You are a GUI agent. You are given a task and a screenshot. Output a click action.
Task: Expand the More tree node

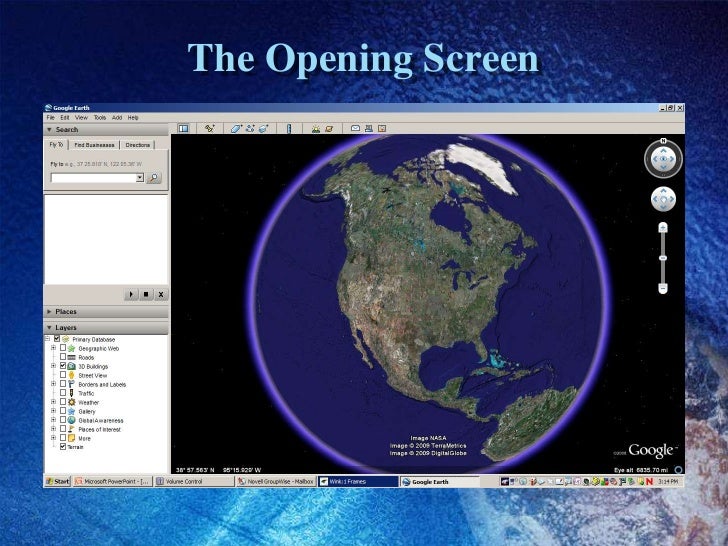coord(53,438)
